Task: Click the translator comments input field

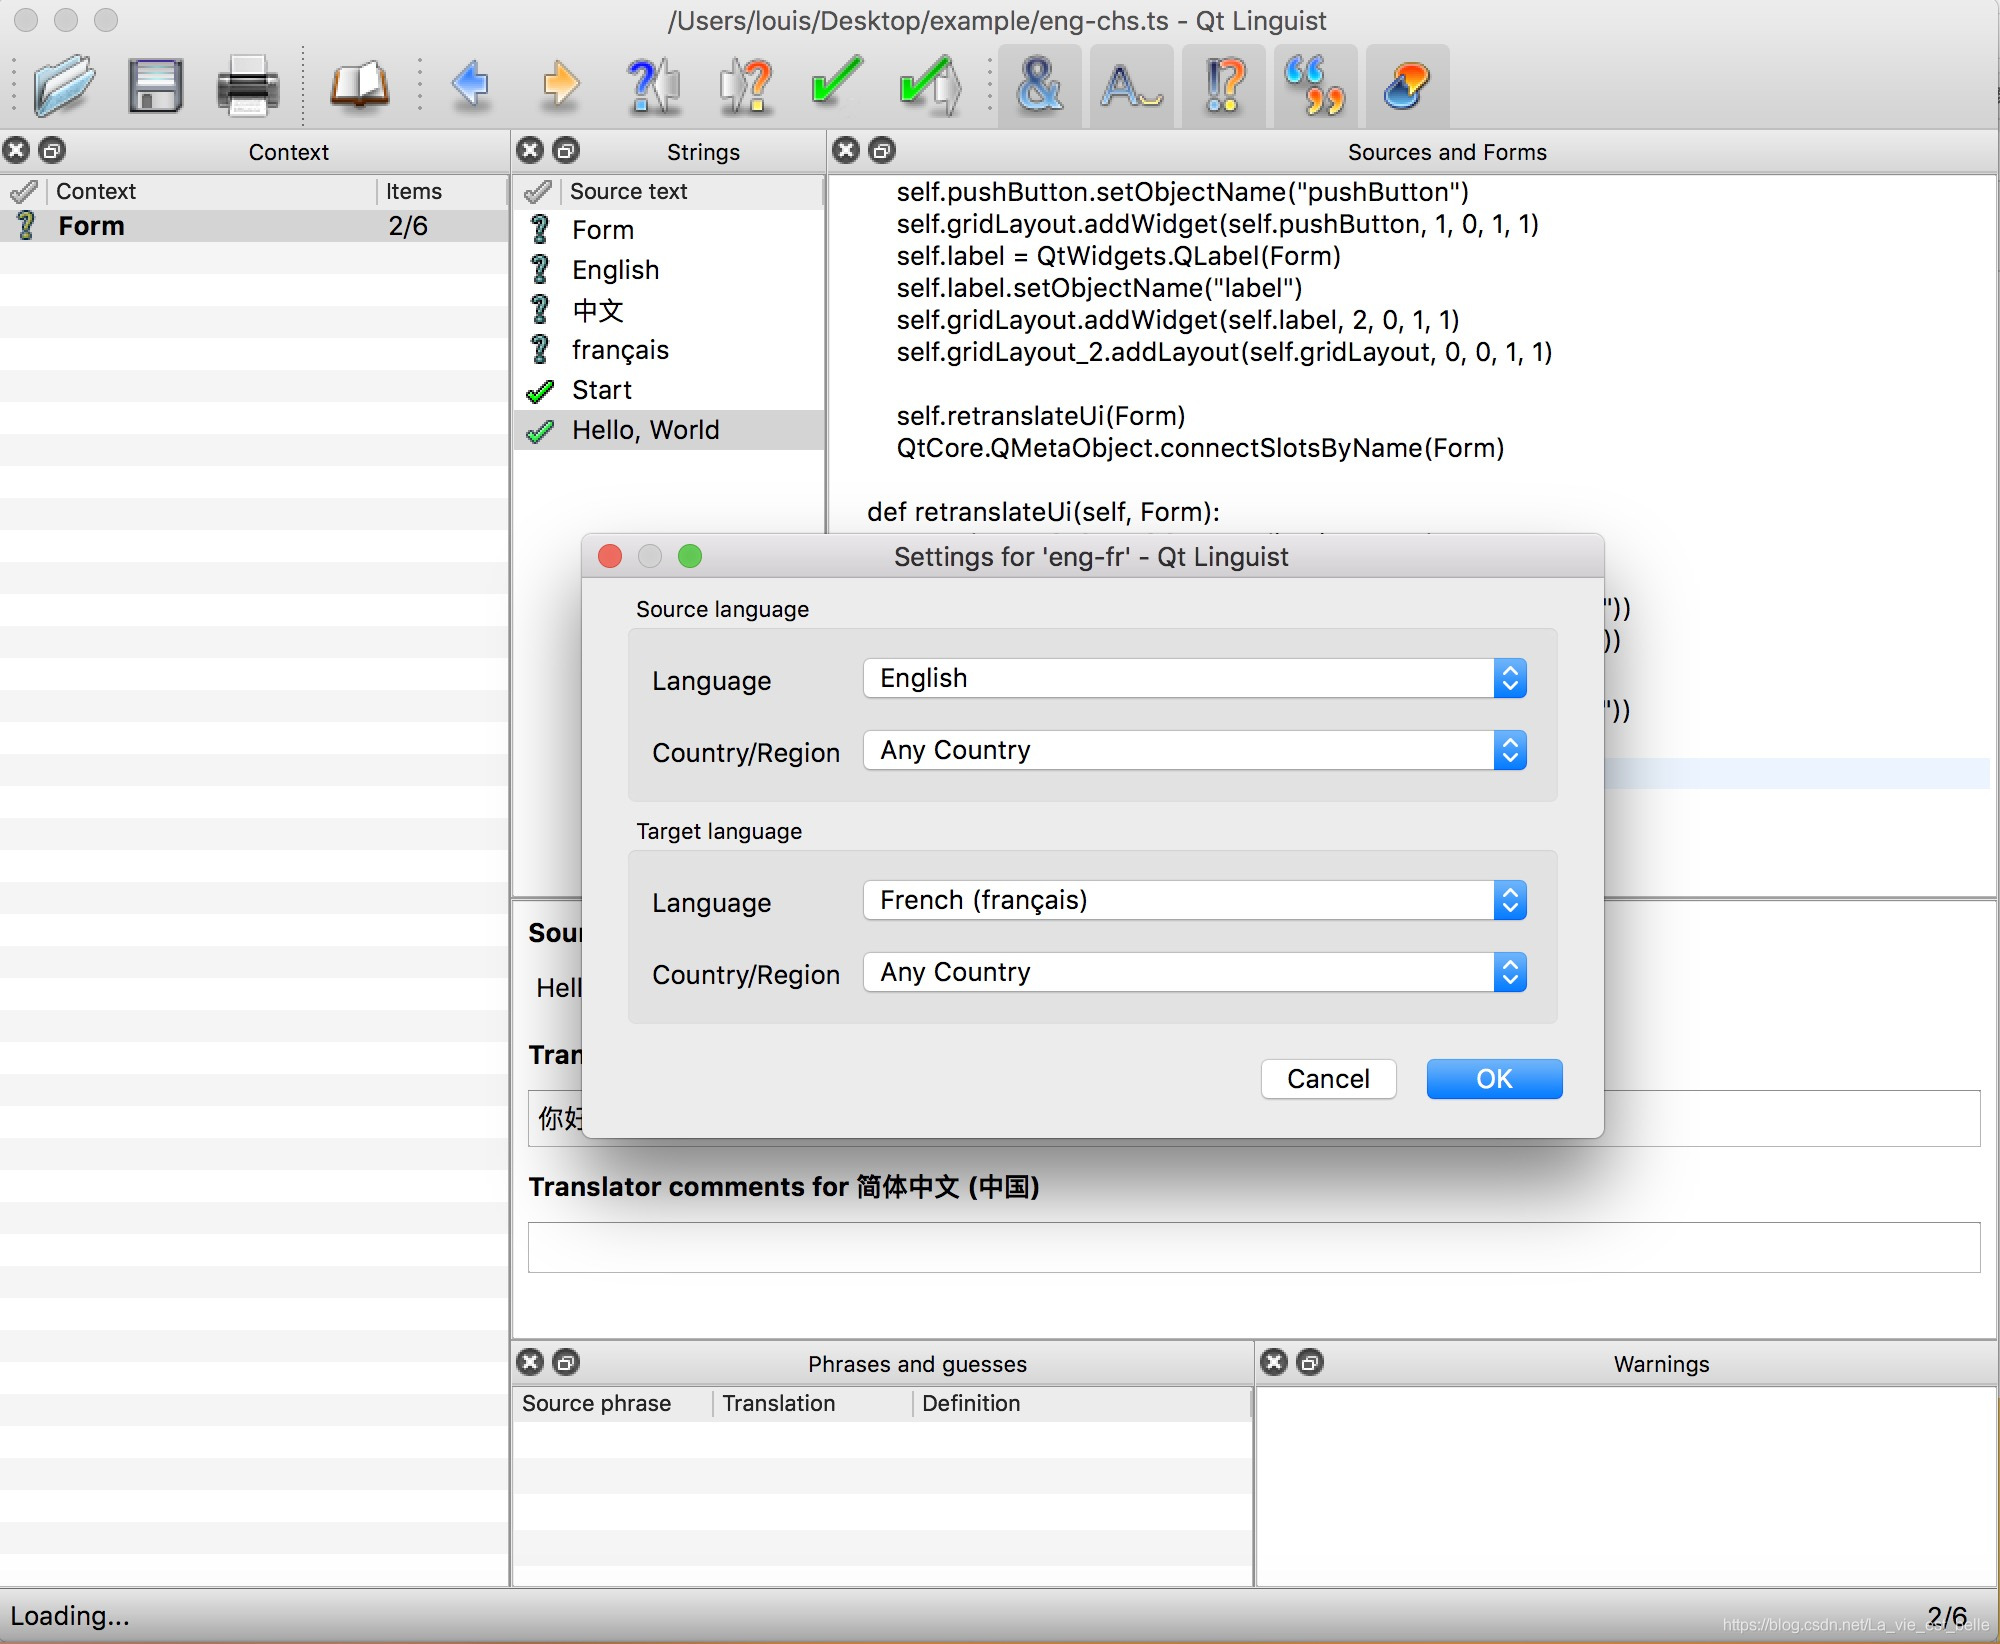Action: (1253, 1247)
